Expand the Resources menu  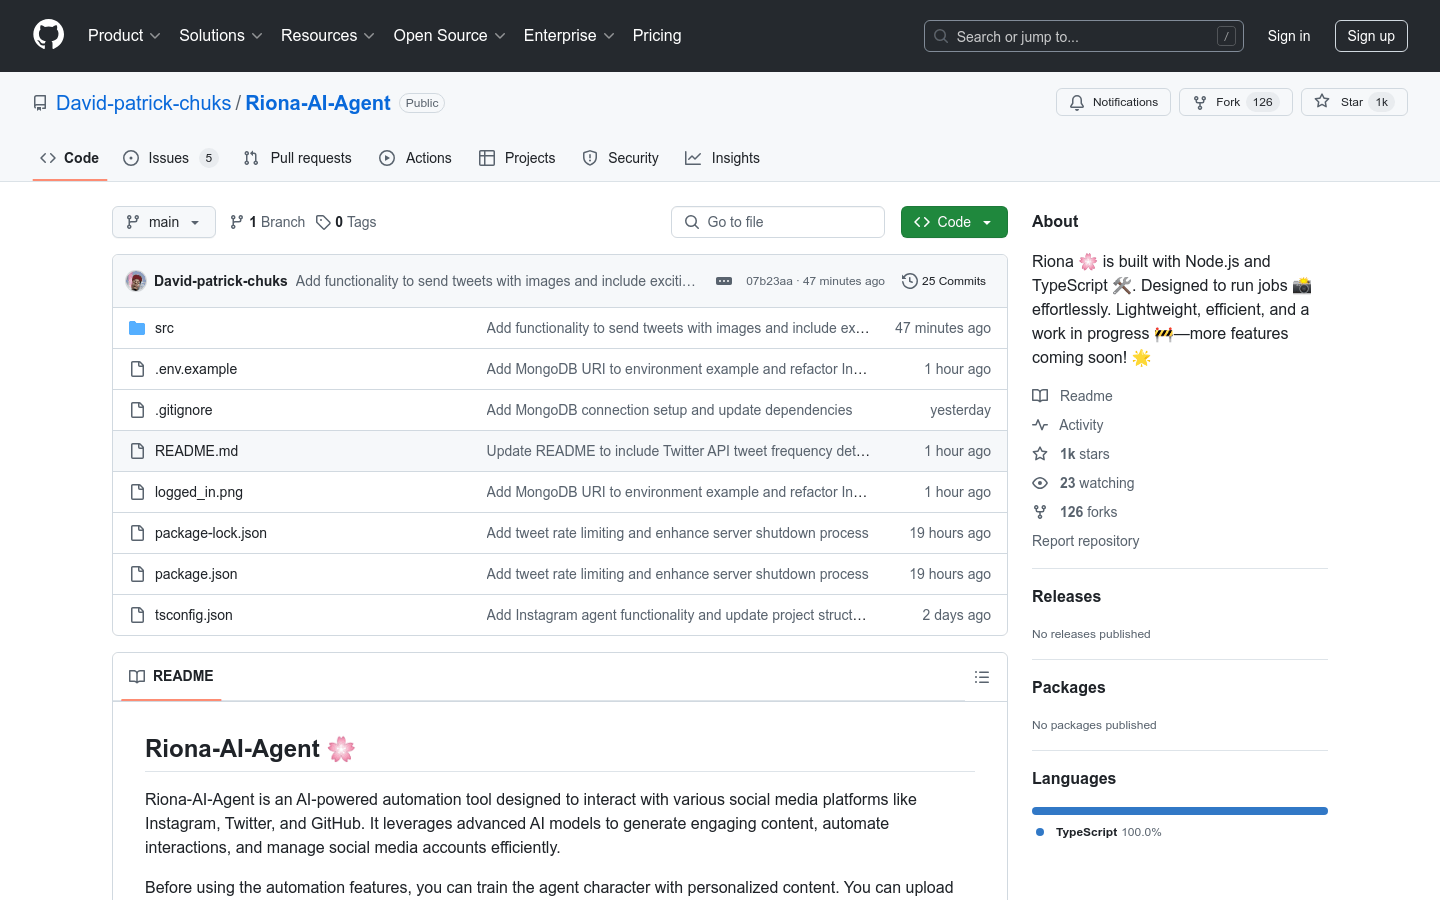click(328, 35)
